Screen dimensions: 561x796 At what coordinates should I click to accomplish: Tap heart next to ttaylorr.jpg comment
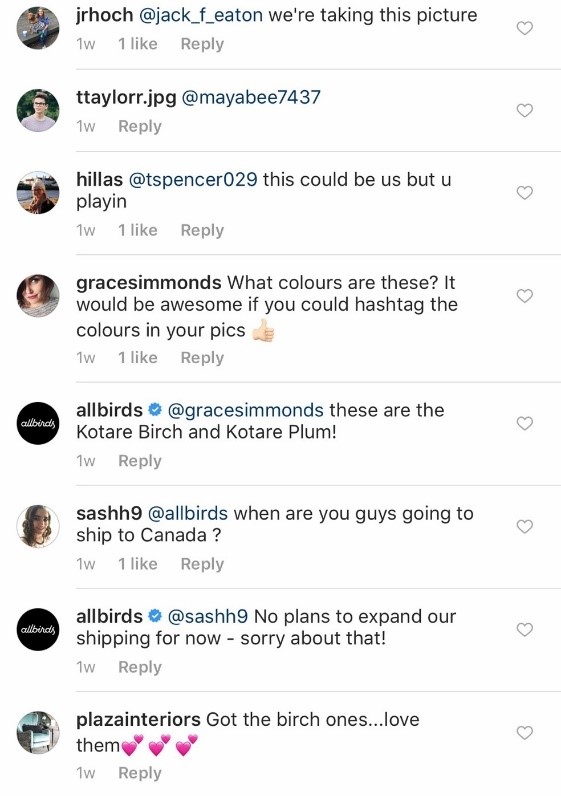[524, 110]
